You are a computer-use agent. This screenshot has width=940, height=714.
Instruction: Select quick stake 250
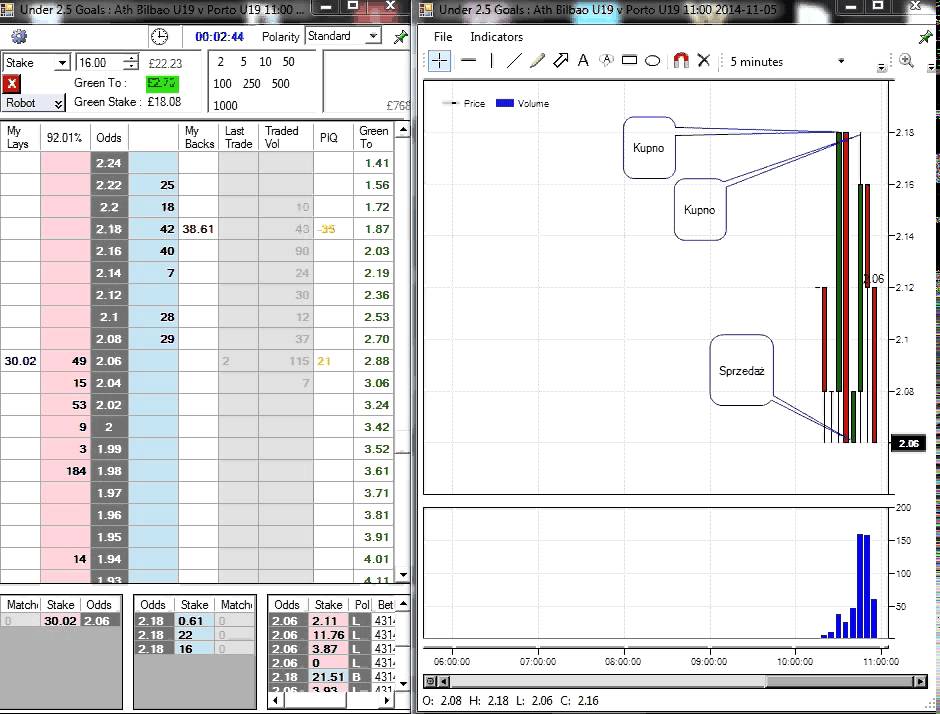251,83
